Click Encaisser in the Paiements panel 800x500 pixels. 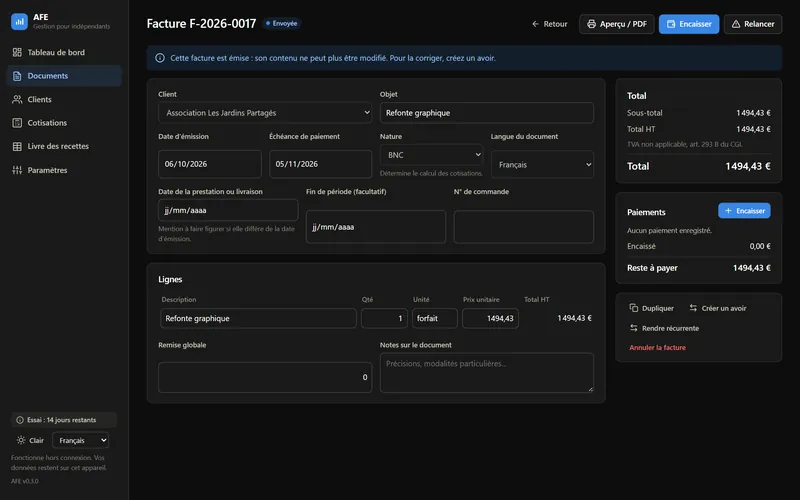click(x=744, y=211)
